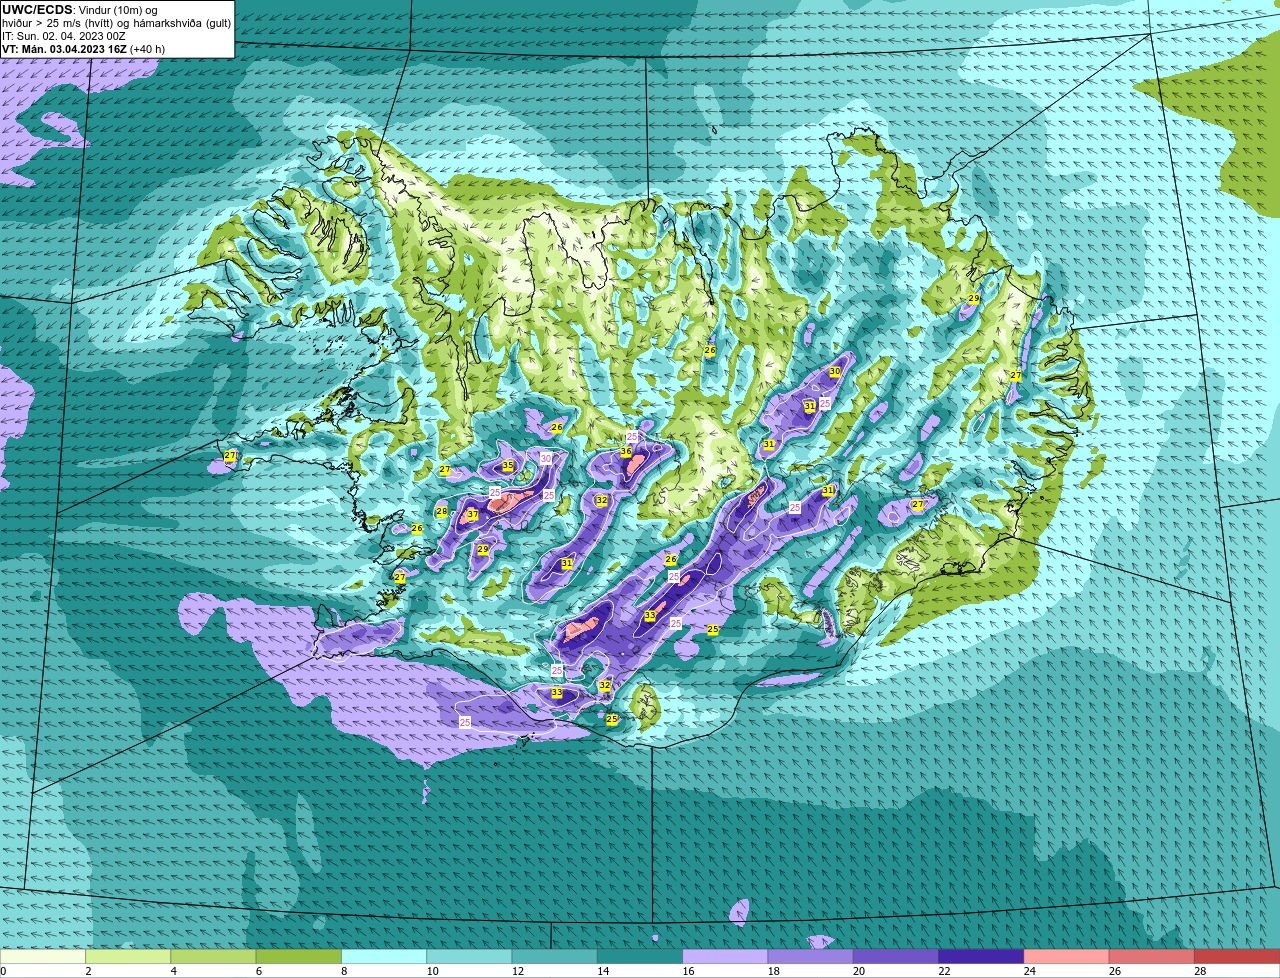Pick the medium teal 12–14 m/s legend swatch
This screenshot has height=978, width=1280.
[x=555, y=956]
